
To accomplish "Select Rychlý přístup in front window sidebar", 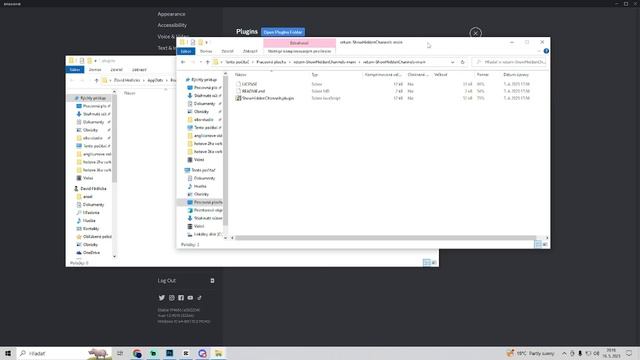I will [204, 80].
